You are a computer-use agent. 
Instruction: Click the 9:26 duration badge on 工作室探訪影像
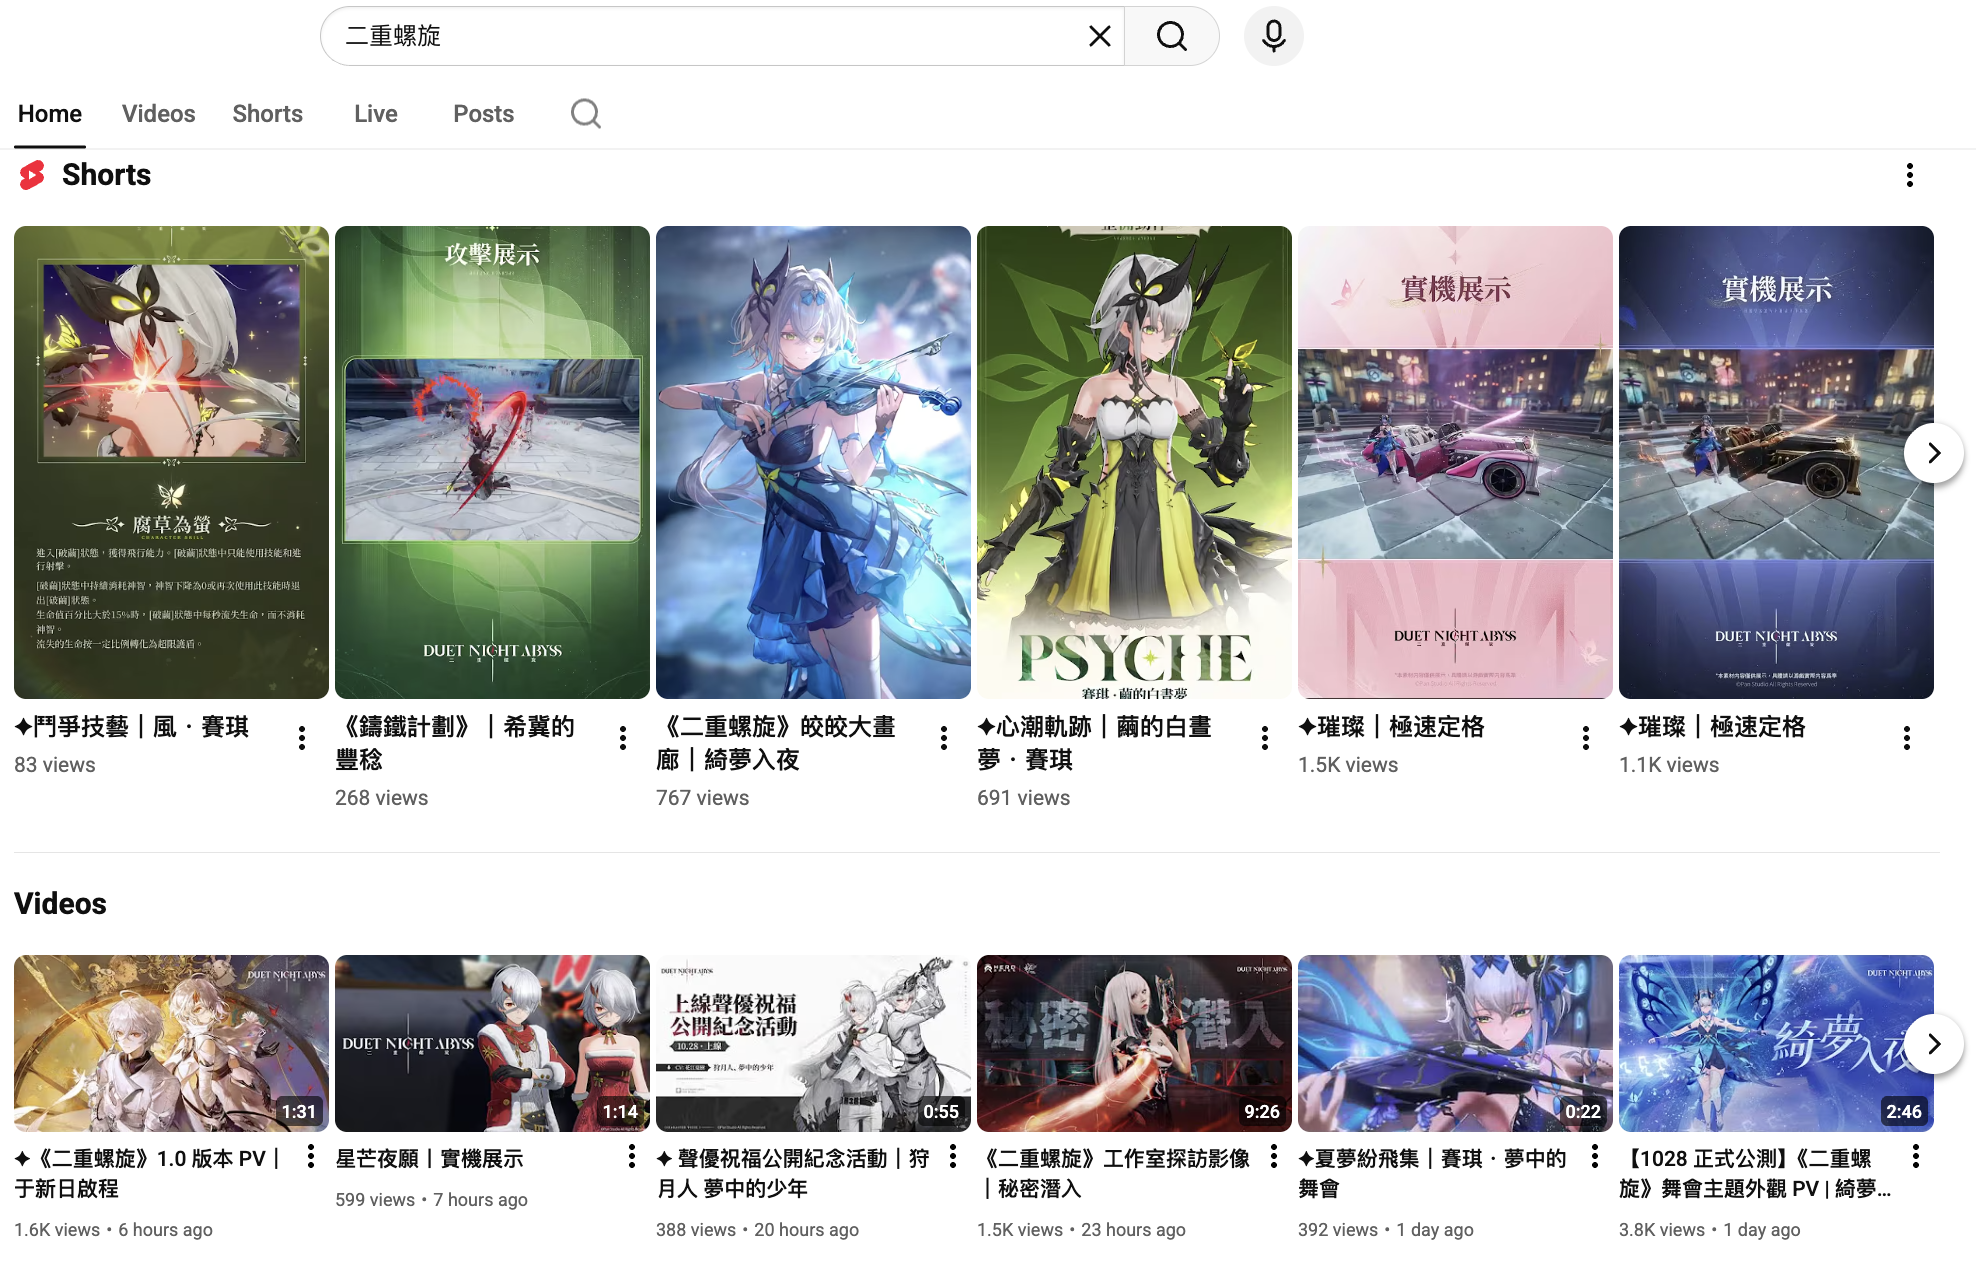1262,1111
